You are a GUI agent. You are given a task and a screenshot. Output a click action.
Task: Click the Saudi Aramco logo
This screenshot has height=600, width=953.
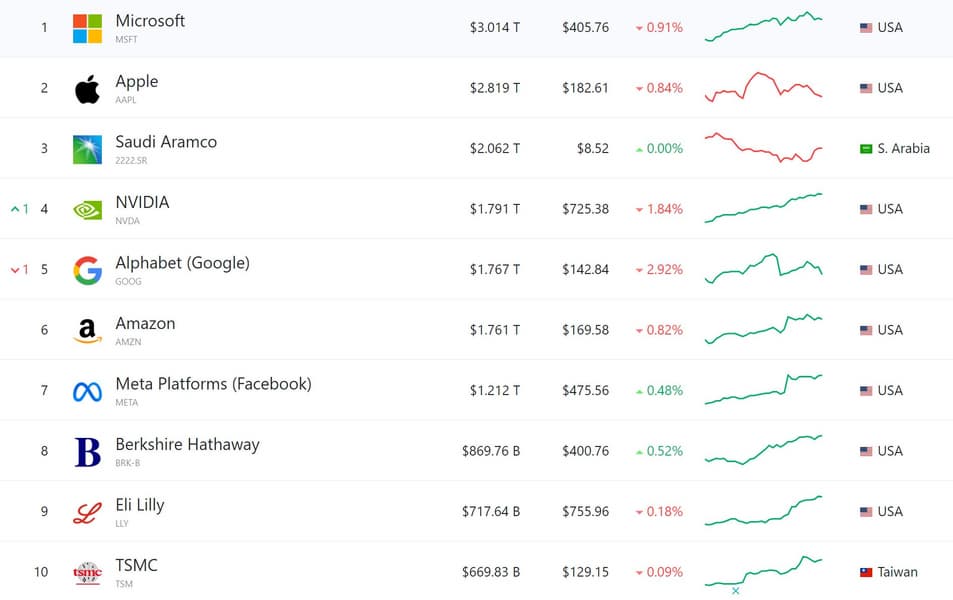(87, 149)
